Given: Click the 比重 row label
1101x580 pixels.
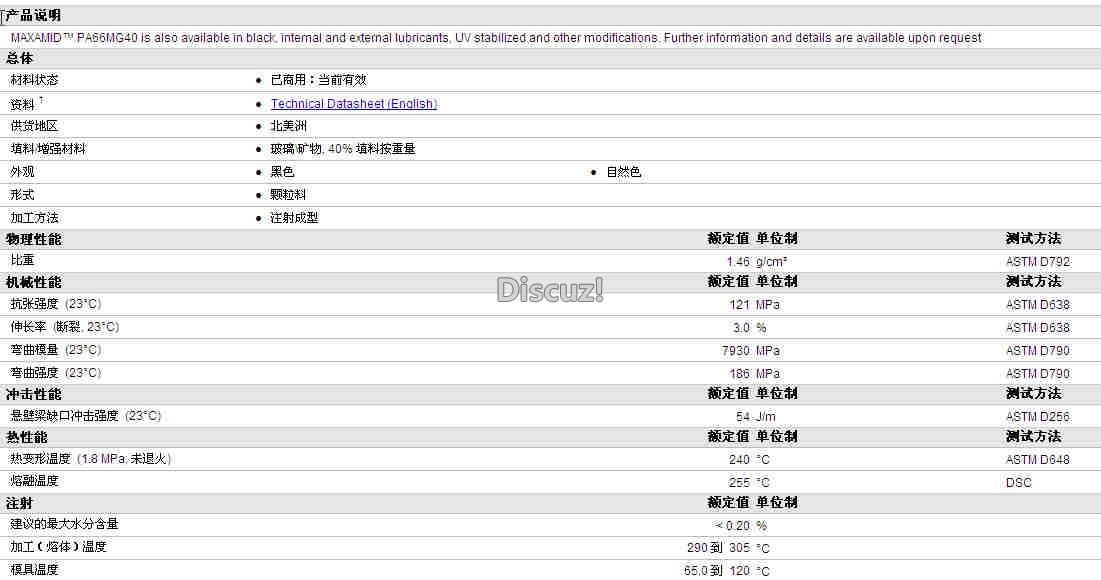Looking at the screenshot, I should click(x=22, y=260).
